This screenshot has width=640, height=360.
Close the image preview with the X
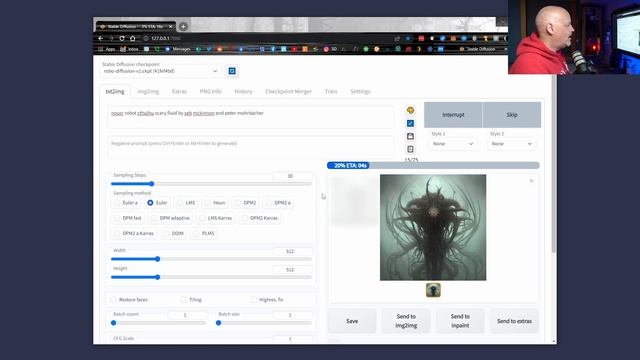(x=531, y=181)
